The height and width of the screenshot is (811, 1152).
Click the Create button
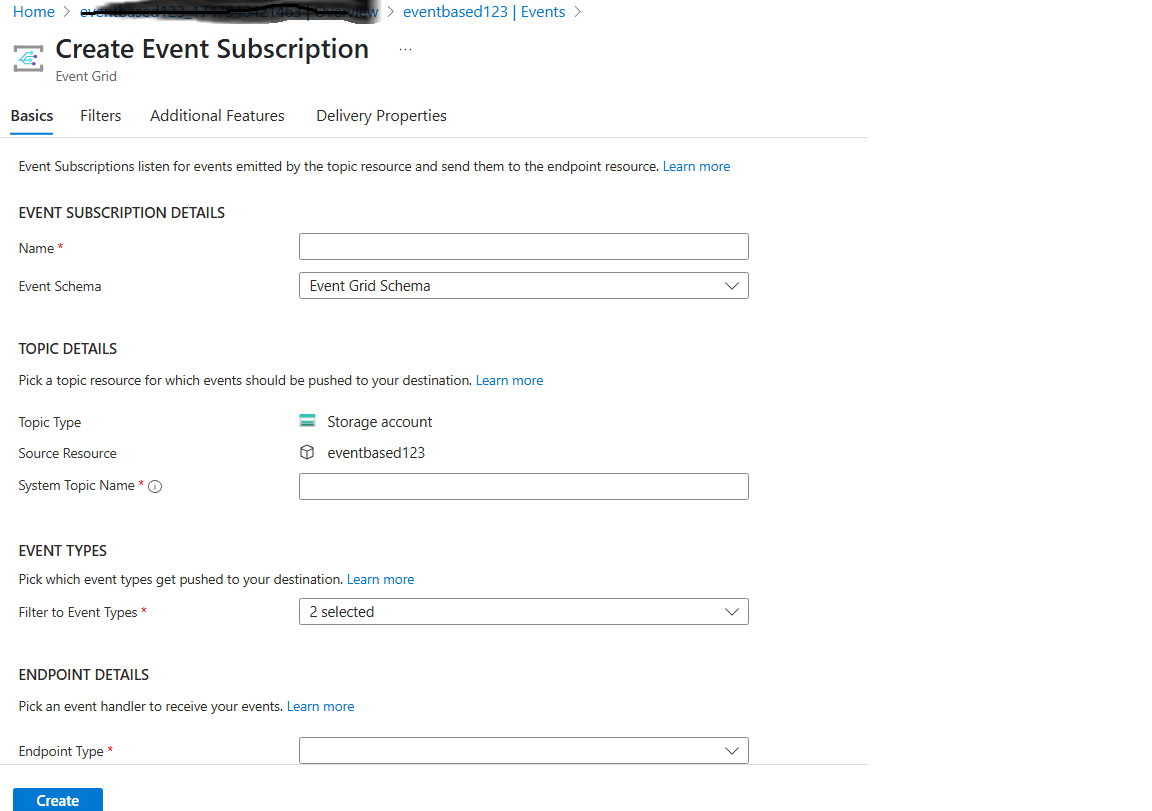[x=57, y=799]
